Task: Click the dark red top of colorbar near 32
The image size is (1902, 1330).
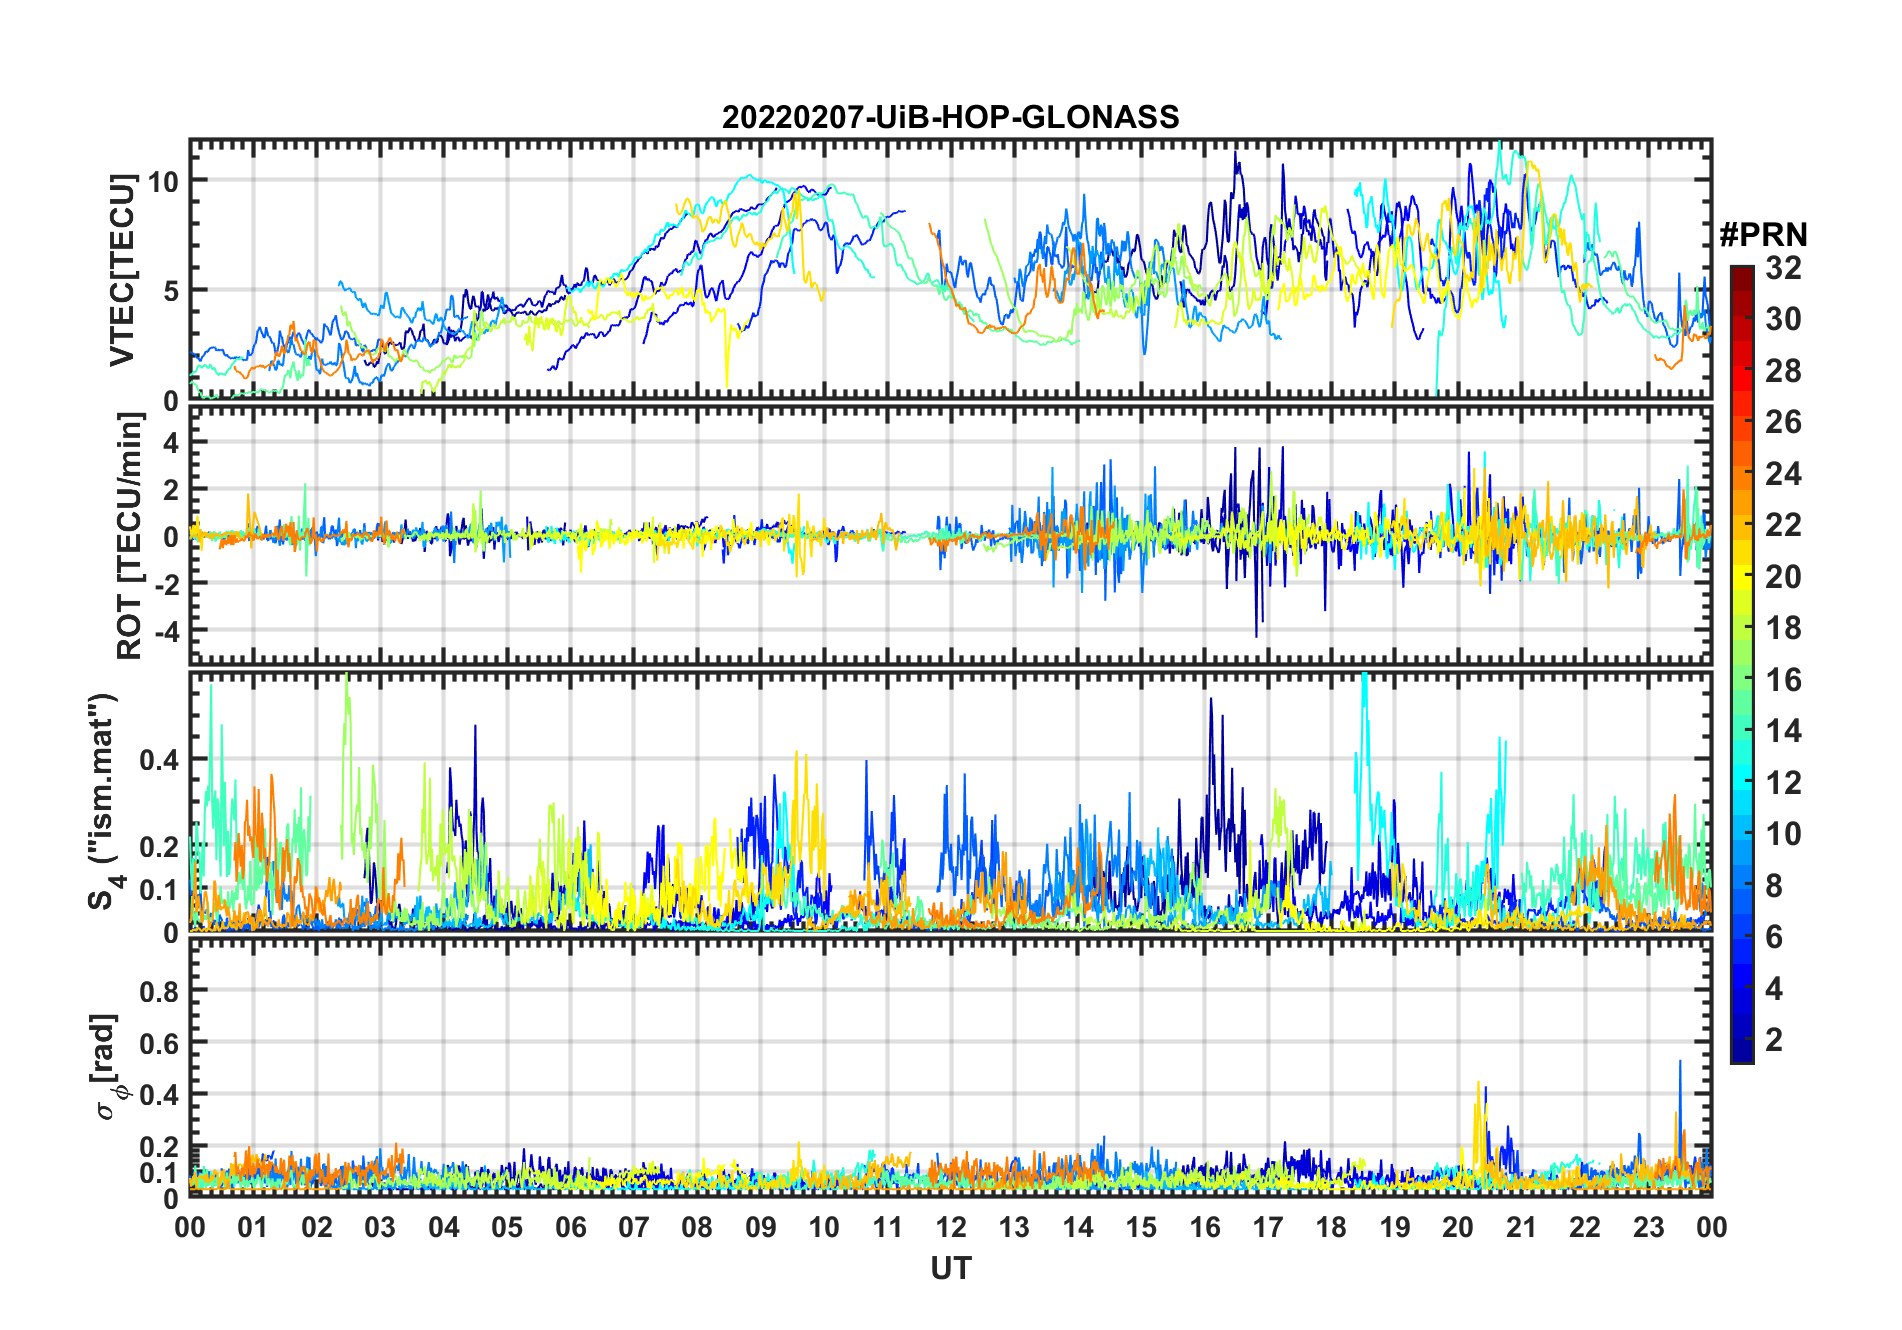Action: 1742,272
